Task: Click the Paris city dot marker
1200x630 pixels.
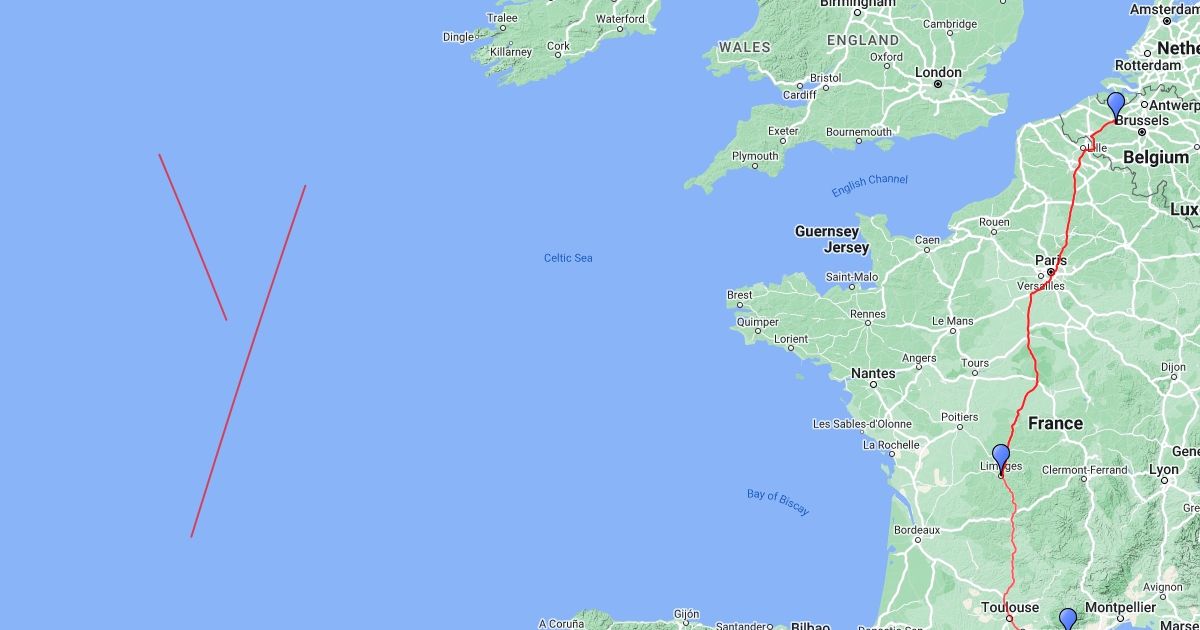Action: 1051,272
